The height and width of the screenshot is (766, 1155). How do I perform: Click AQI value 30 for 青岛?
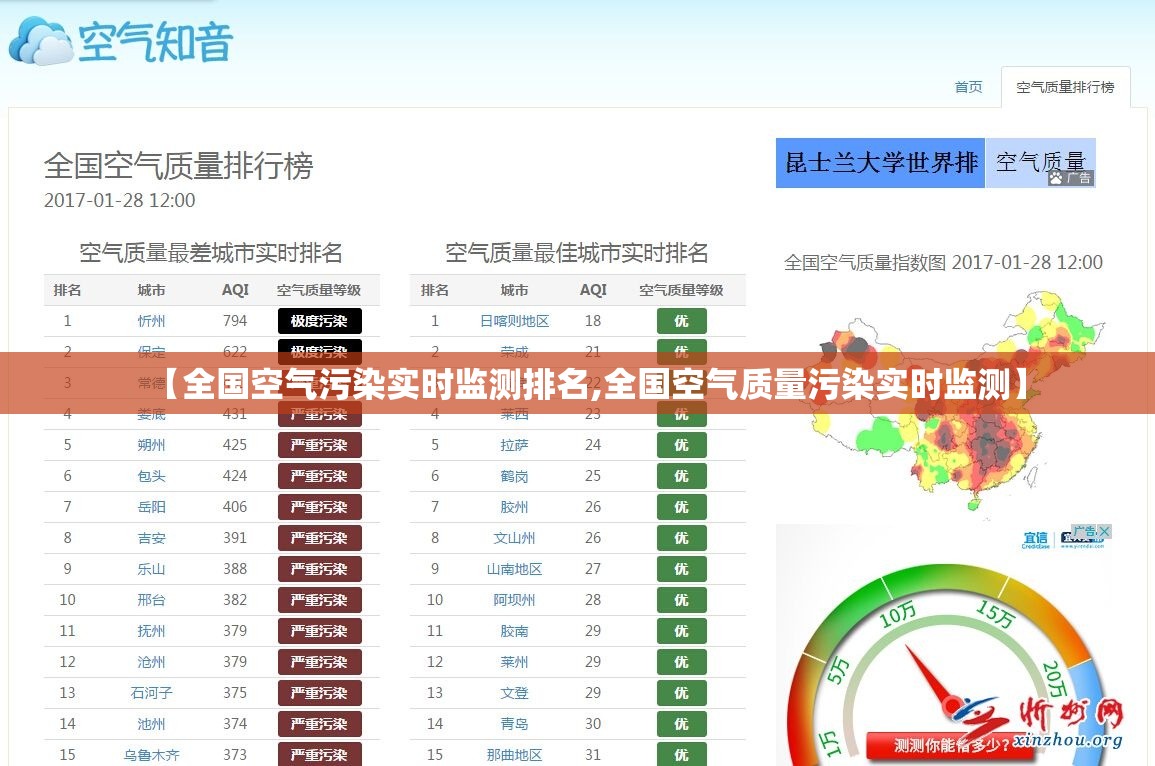tap(593, 723)
